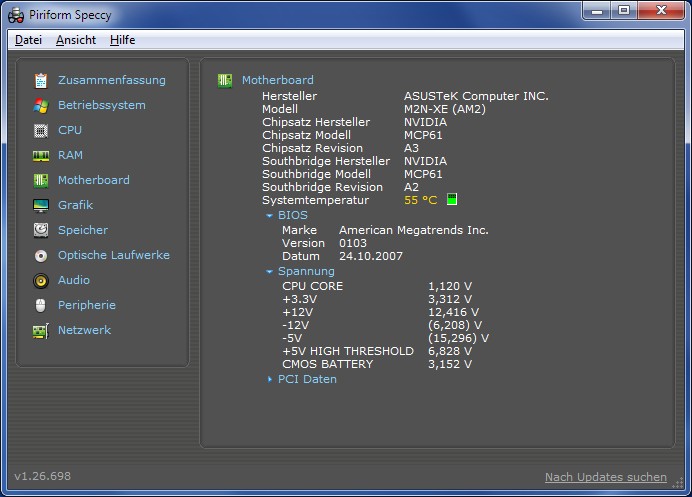Click the 55 °C temperature value
The image size is (692, 497).
[x=421, y=200]
